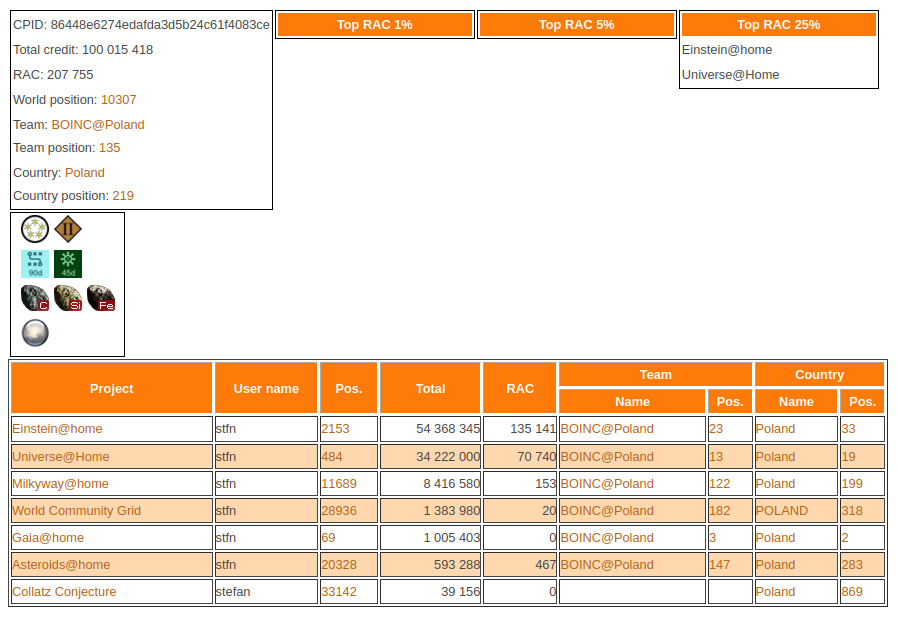
Task: Open world position link 10307
Action: pyautogui.click(x=119, y=100)
